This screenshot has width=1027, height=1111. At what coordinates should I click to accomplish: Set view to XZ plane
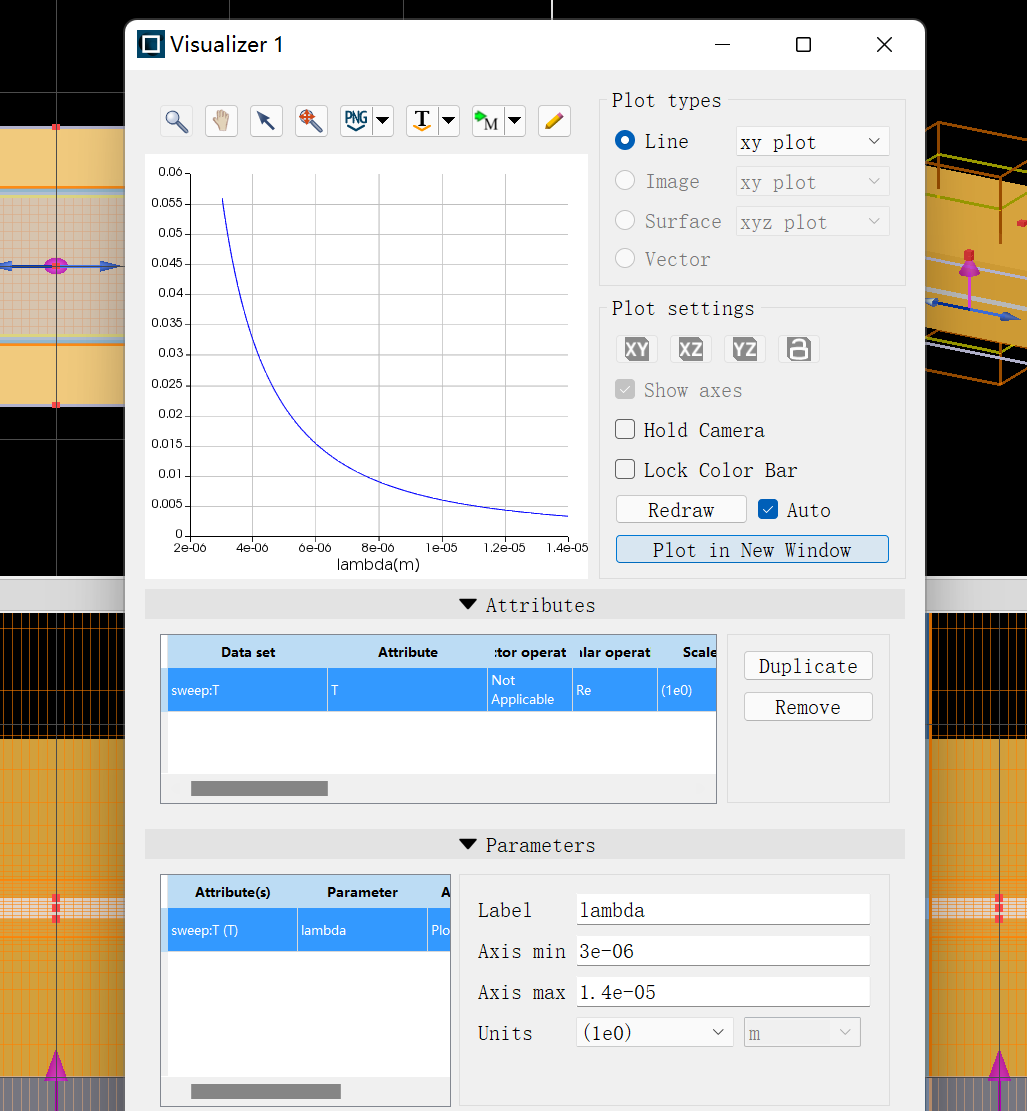tap(690, 349)
